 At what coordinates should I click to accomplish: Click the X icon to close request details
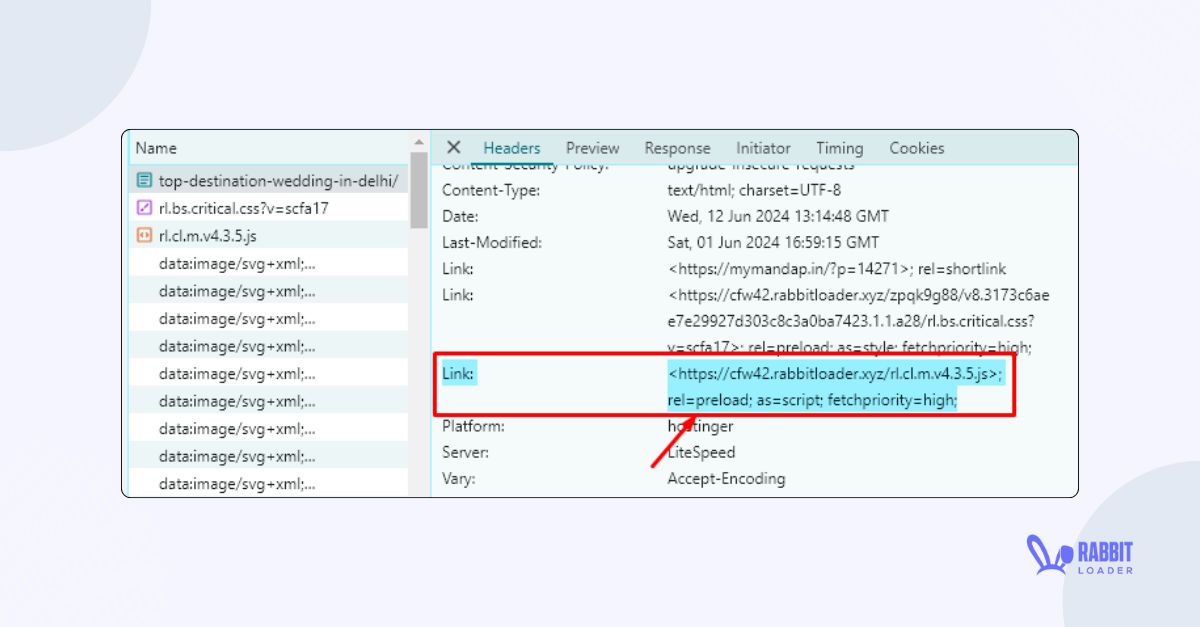(x=453, y=147)
